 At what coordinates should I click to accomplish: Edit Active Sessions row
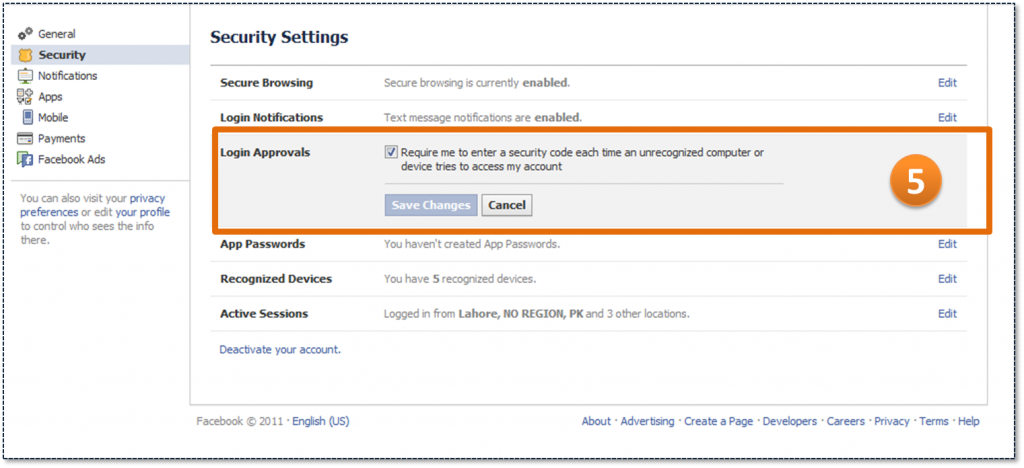(x=947, y=313)
